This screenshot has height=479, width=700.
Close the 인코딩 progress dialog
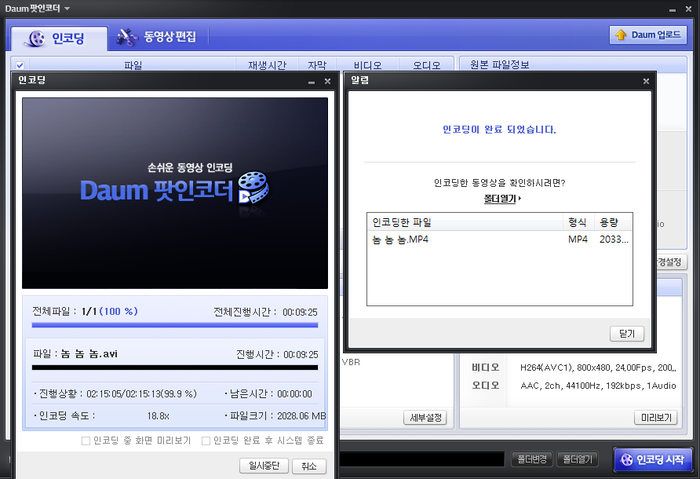point(328,81)
